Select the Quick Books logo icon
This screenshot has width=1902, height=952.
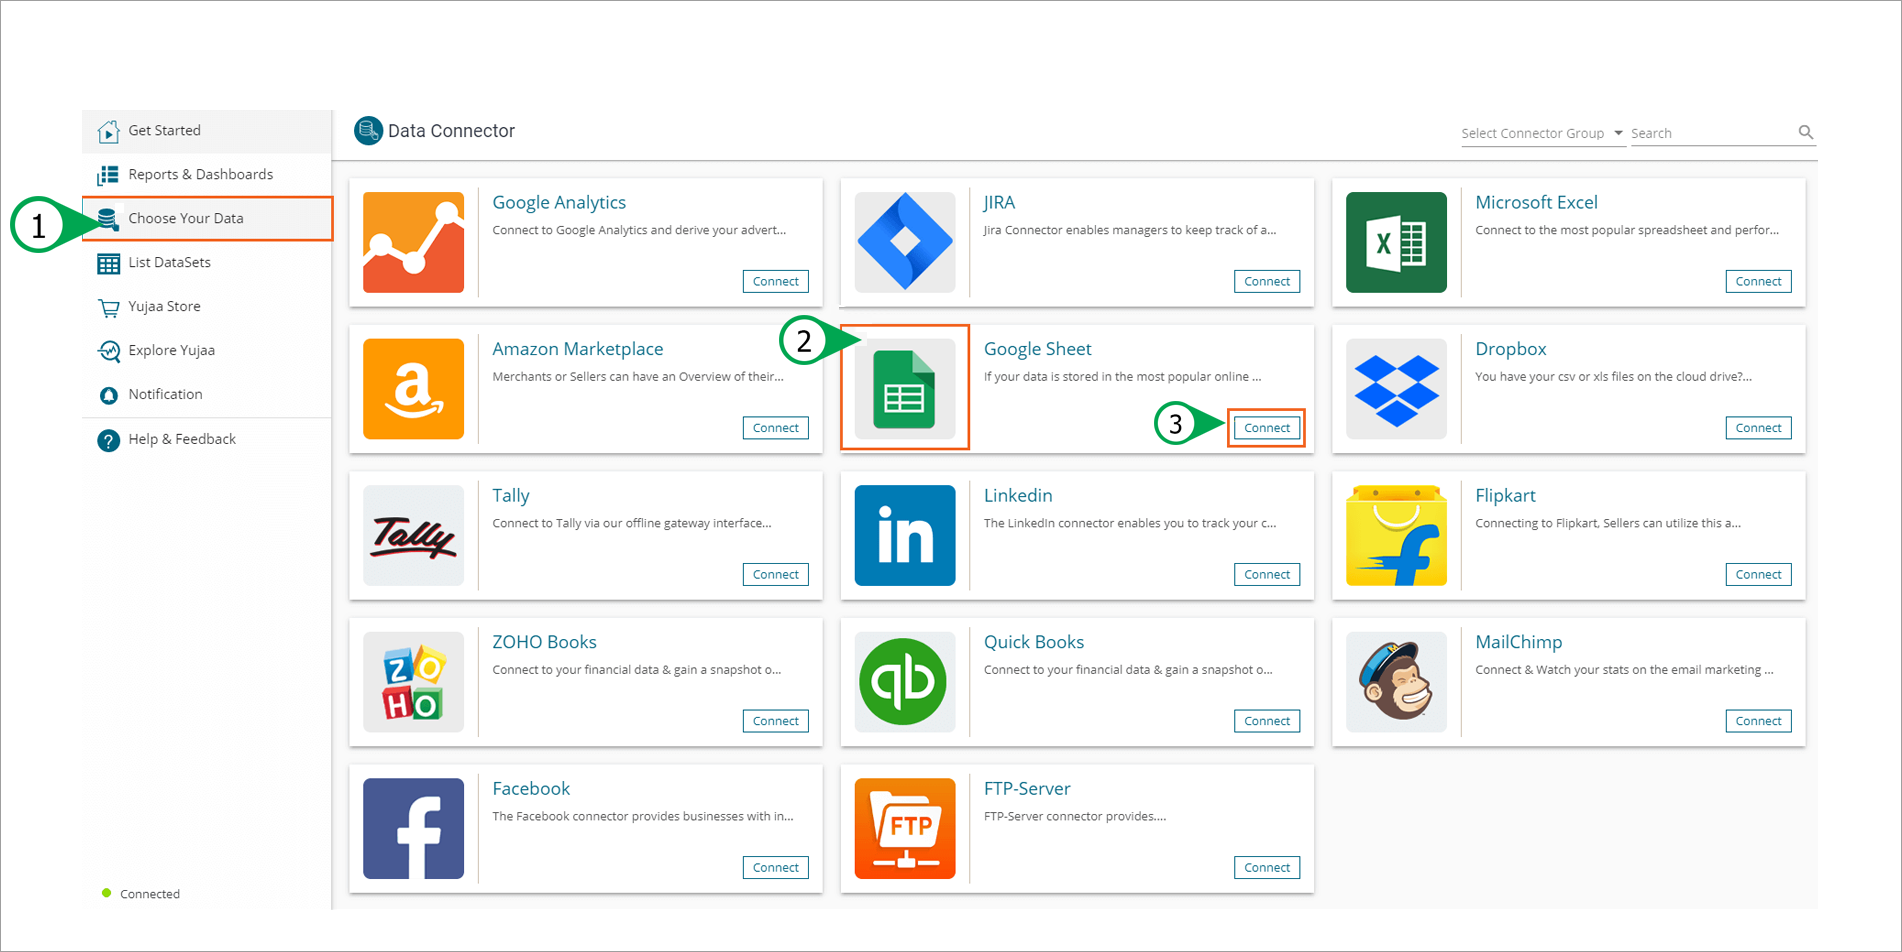(x=904, y=682)
